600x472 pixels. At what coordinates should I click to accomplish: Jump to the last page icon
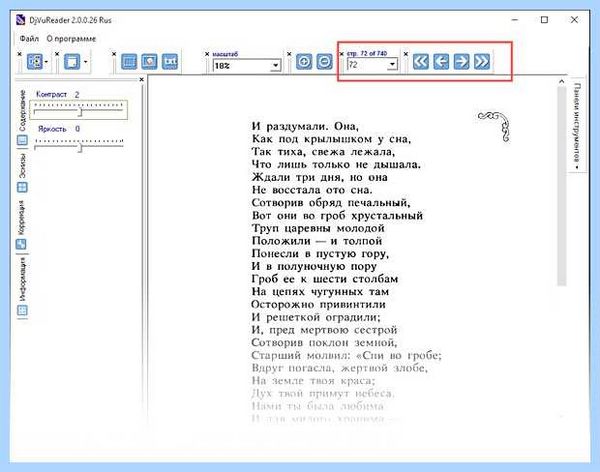tap(482, 61)
